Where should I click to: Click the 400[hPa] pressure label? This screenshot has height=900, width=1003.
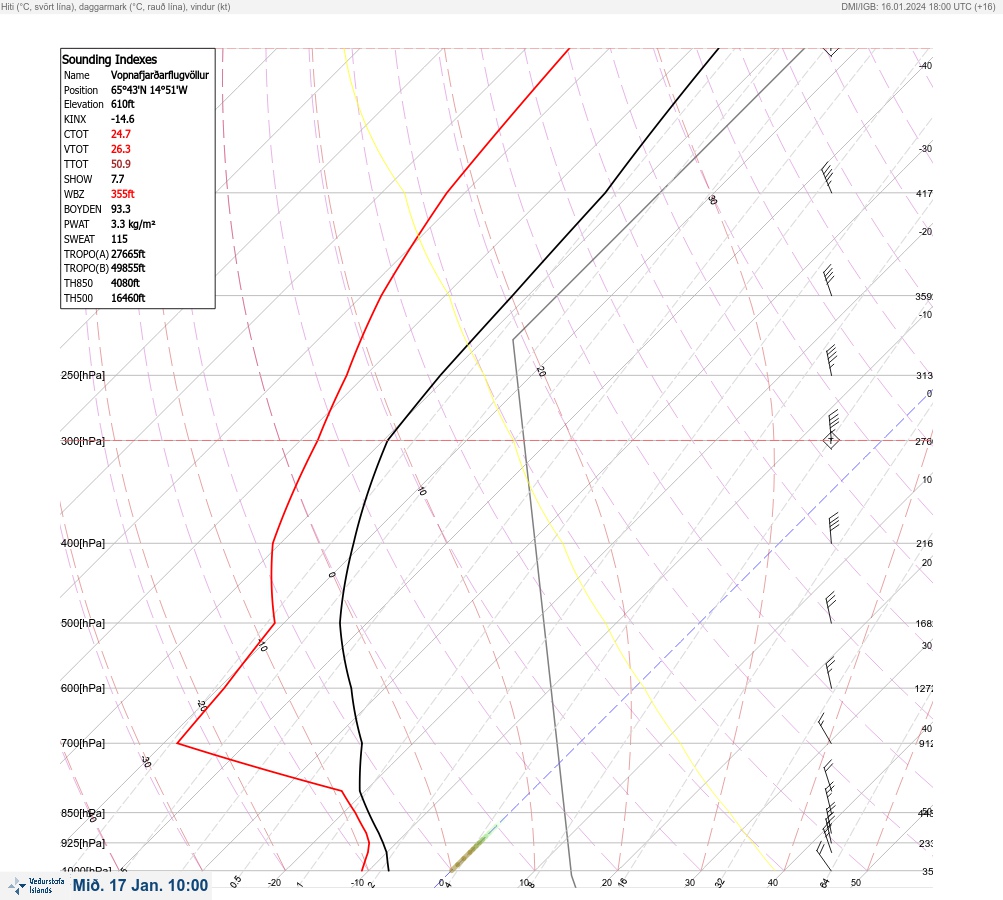click(x=83, y=543)
